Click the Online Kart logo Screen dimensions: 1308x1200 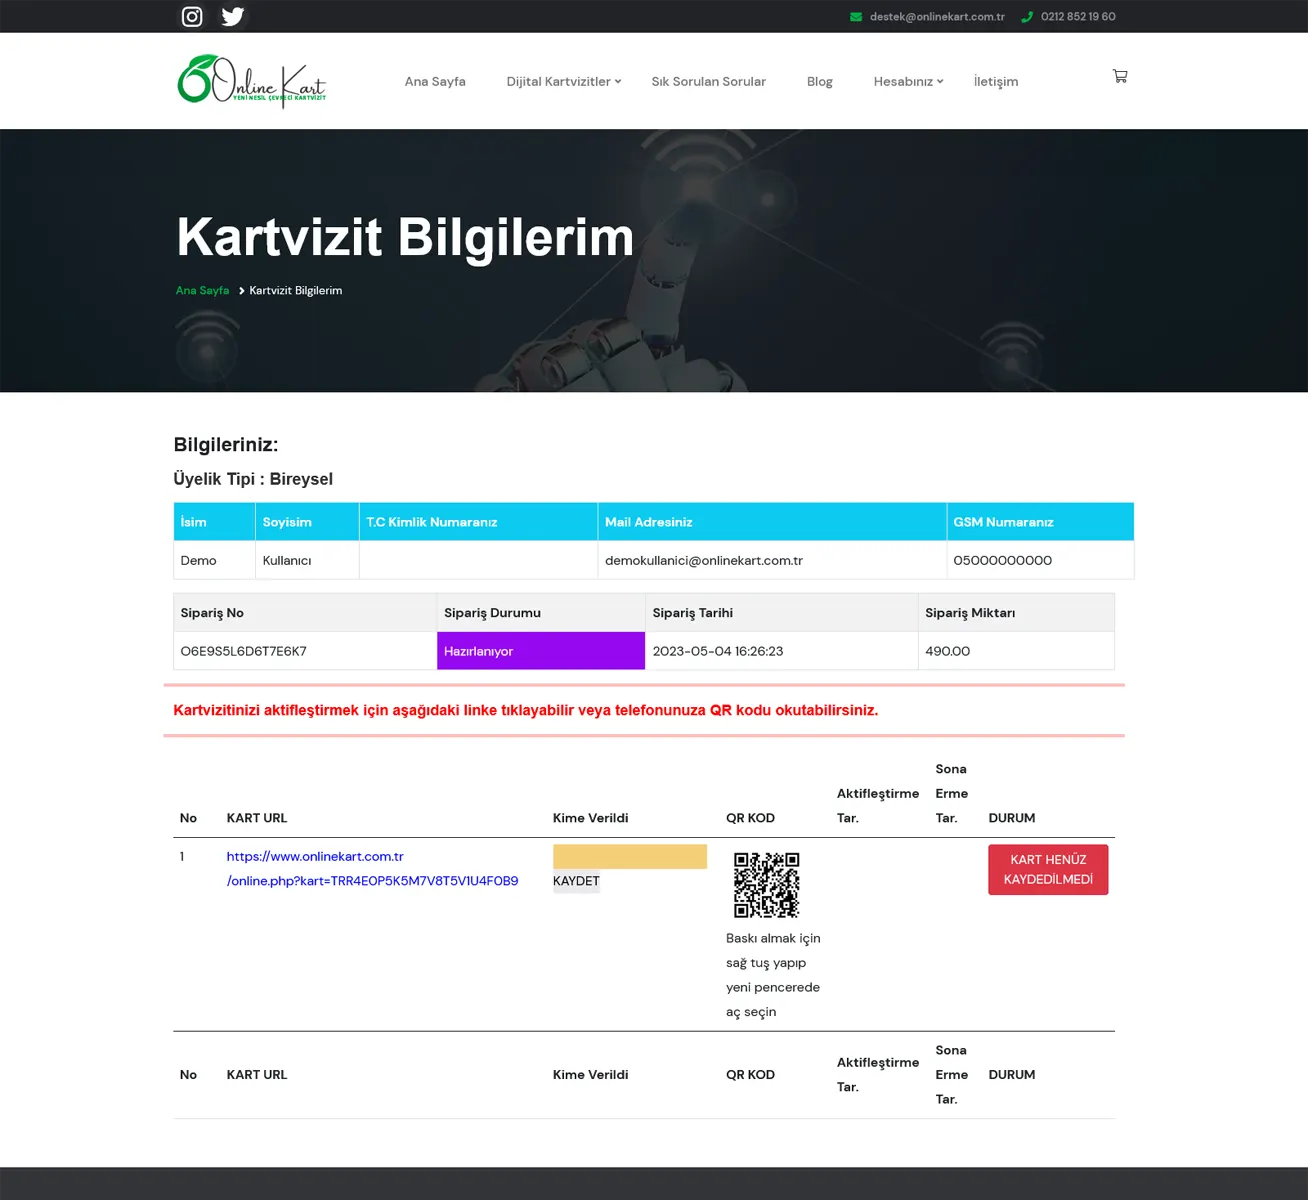tap(252, 81)
